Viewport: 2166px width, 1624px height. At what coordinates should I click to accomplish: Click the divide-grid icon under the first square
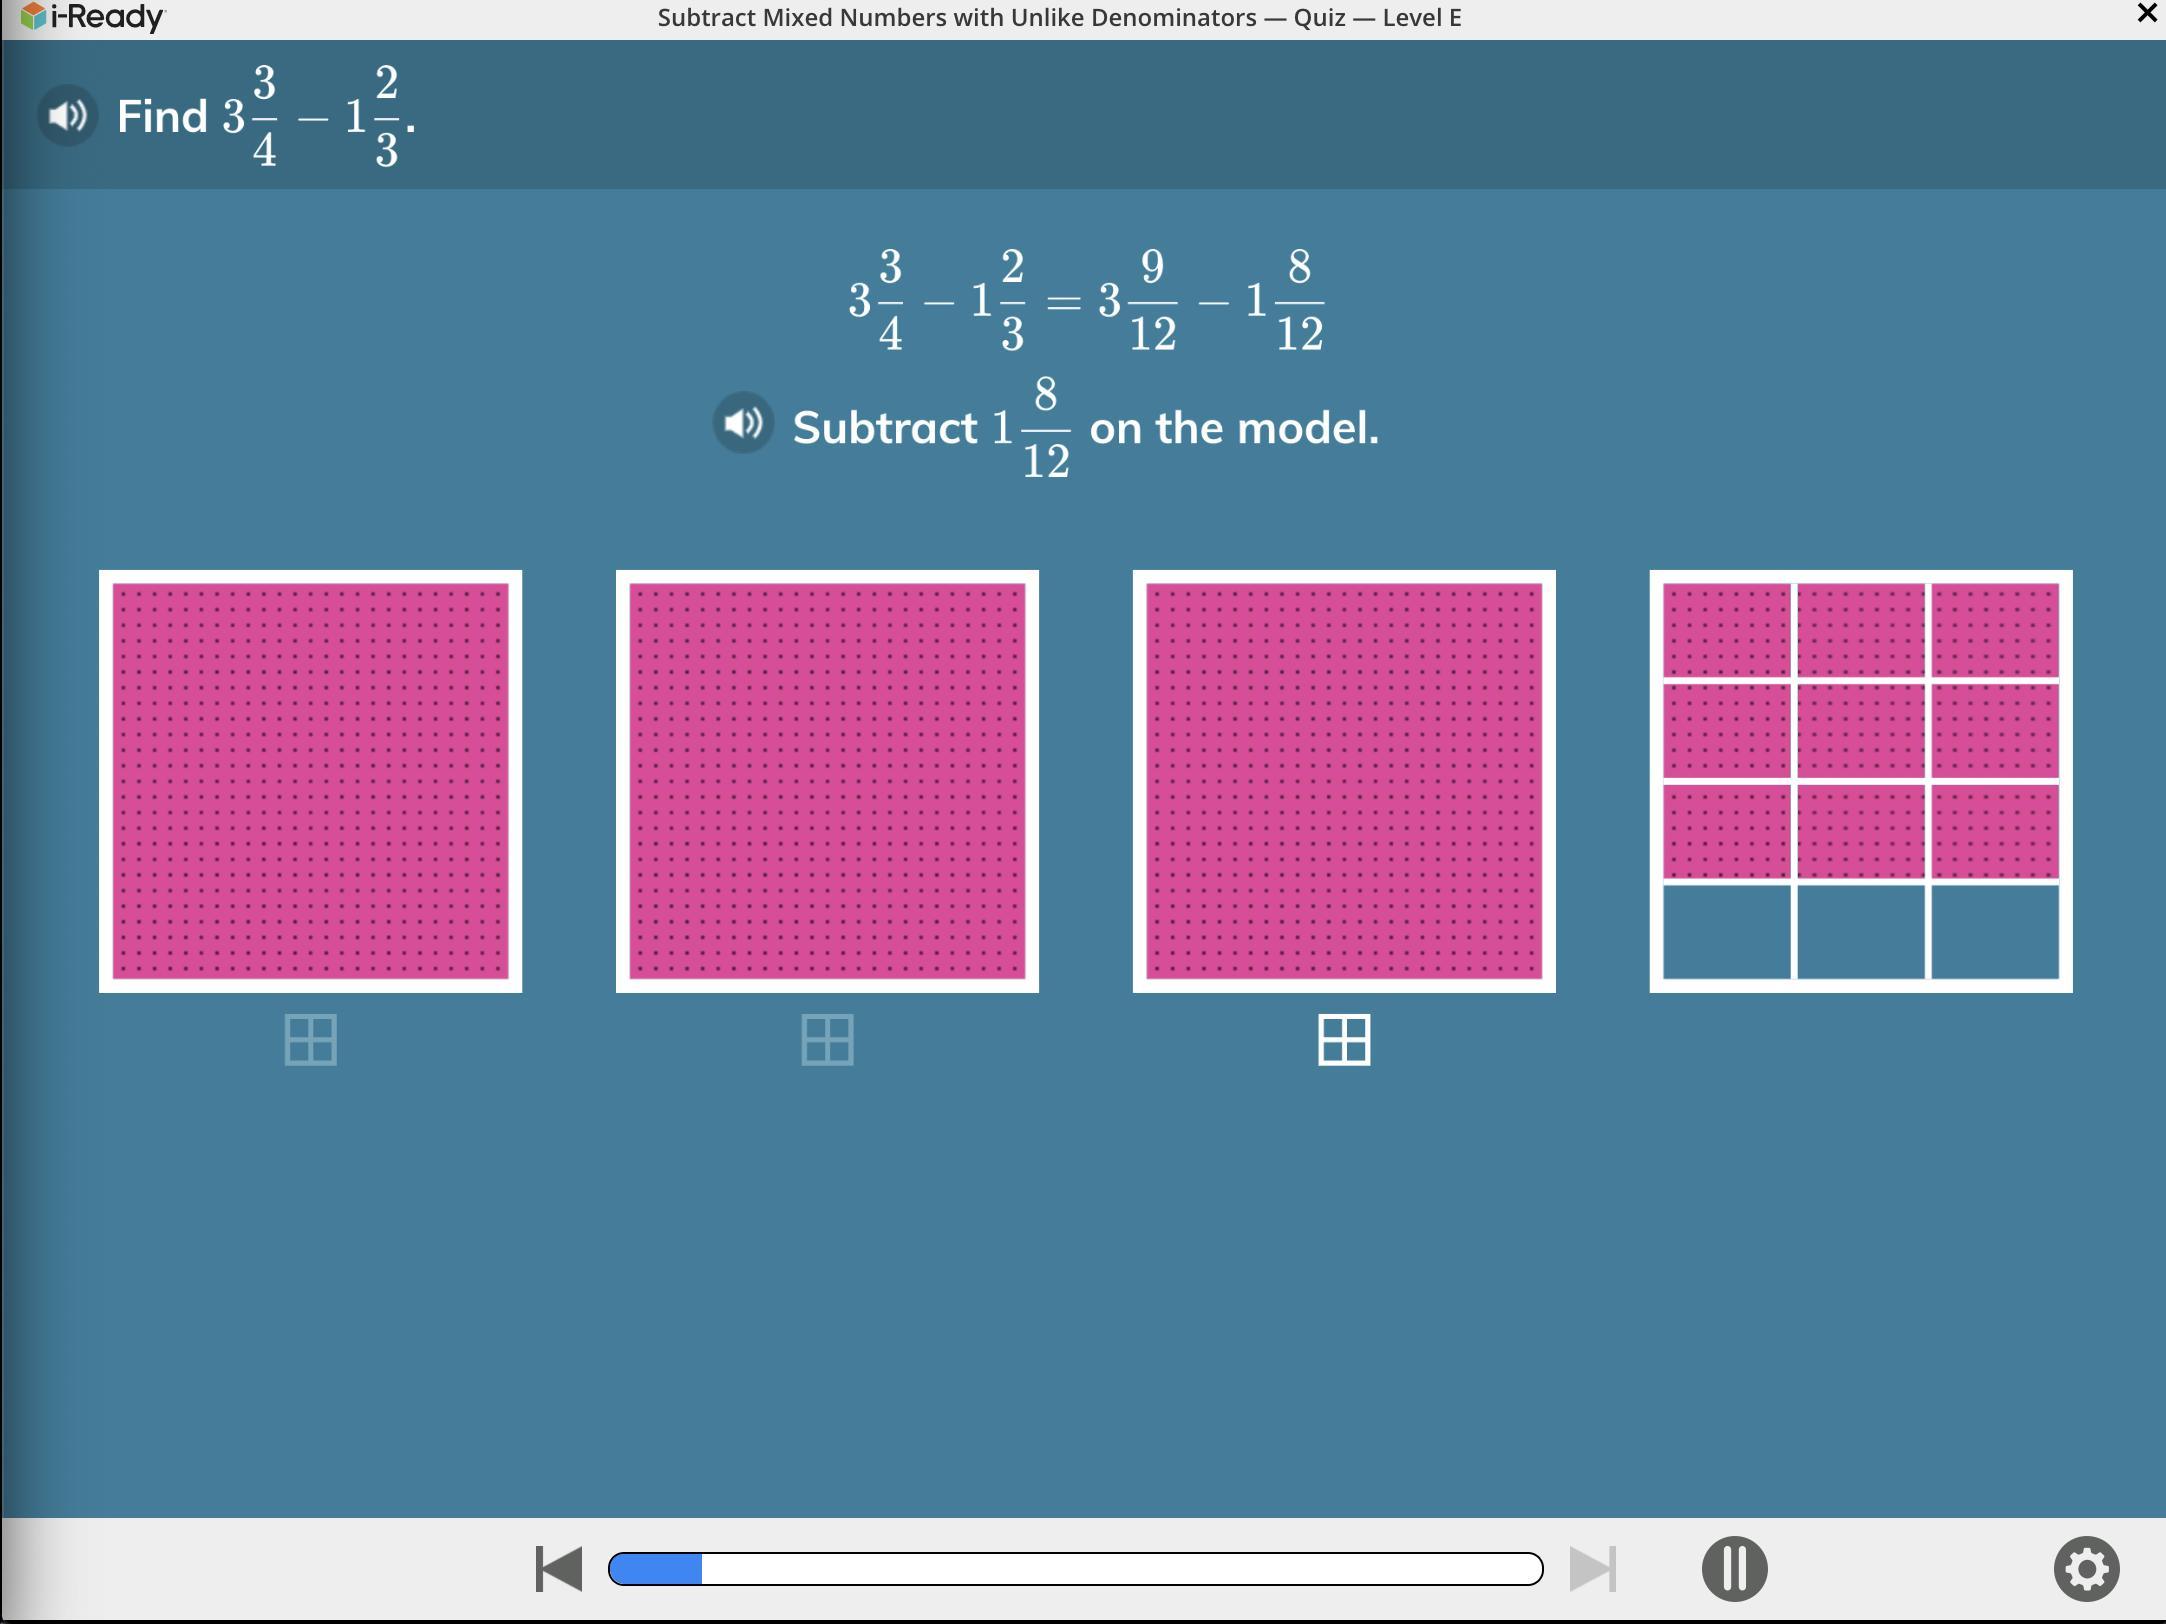[310, 1040]
